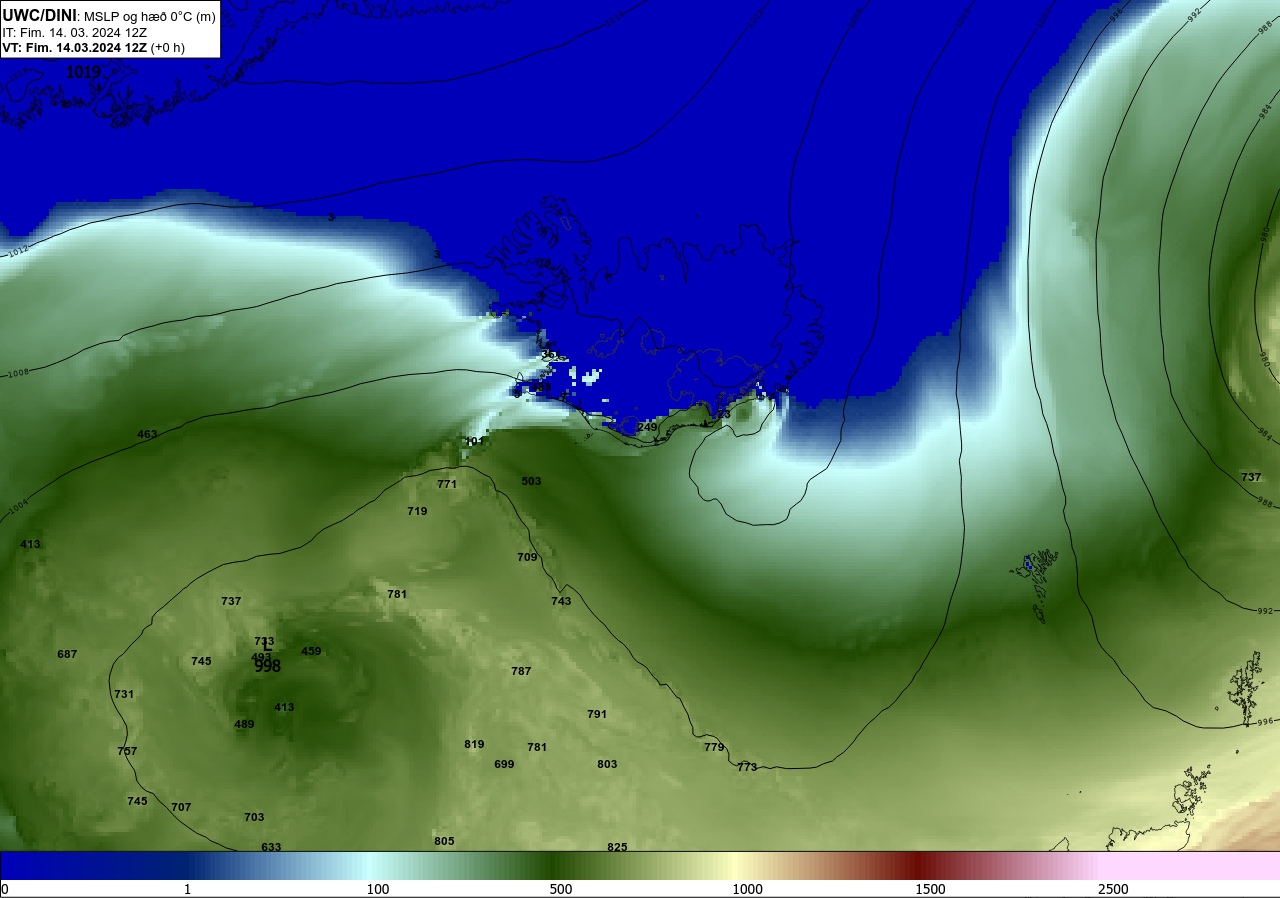The height and width of the screenshot is (898, 1280).
Task: Click the '489' height value
Action: [244, 724]
